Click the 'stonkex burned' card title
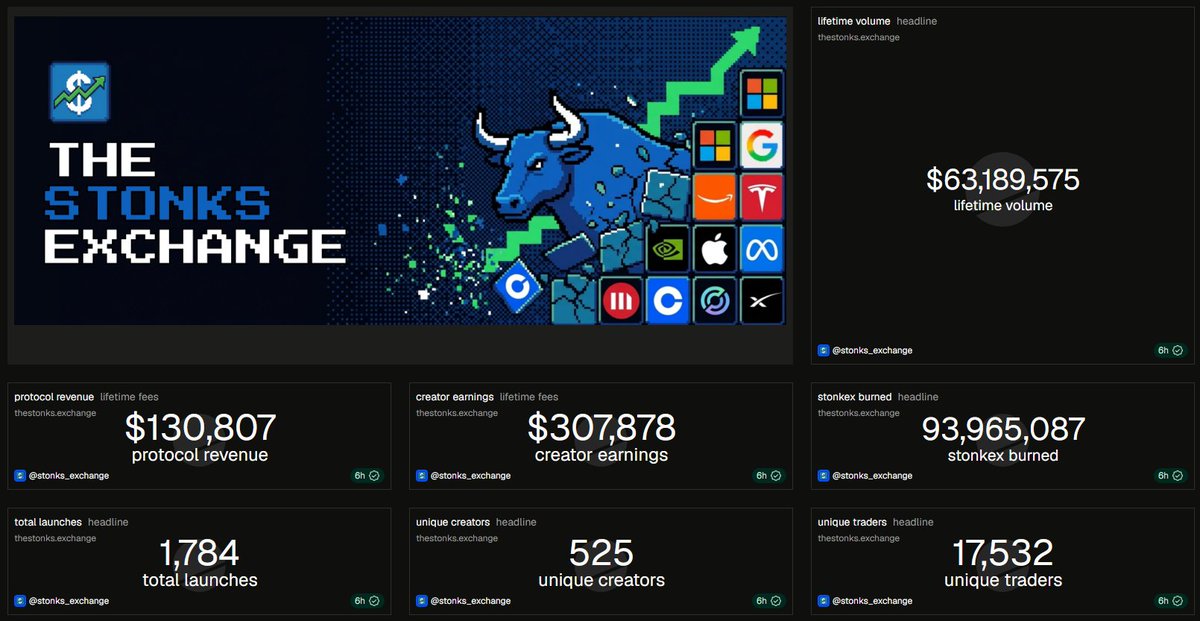Viewport: 1200px width, 621px height. [x=855, y=397]
